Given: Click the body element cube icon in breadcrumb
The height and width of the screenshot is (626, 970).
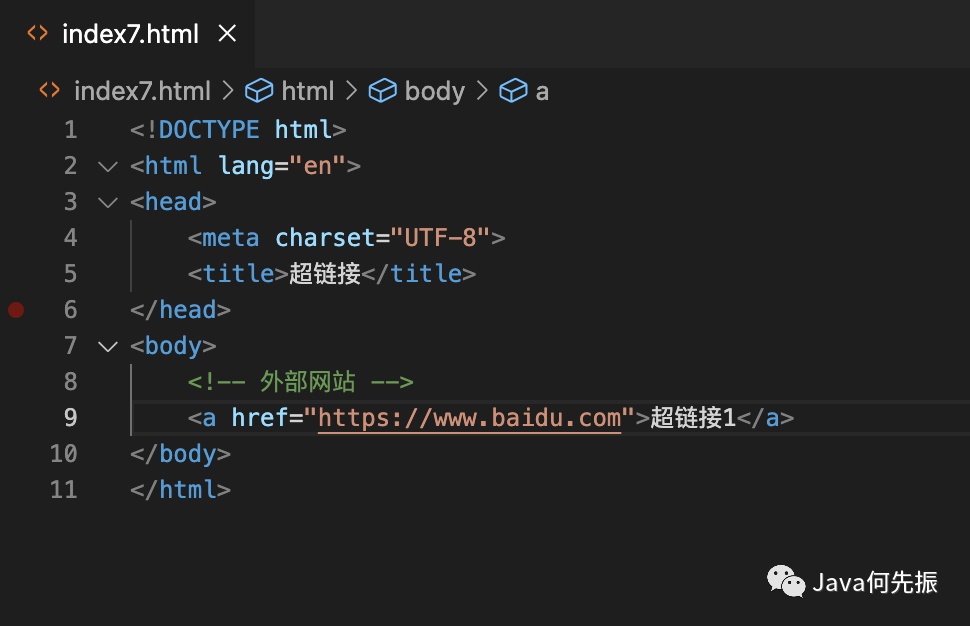Looking at the screenshot, I should pyautogui.click(x=382, y=91).
